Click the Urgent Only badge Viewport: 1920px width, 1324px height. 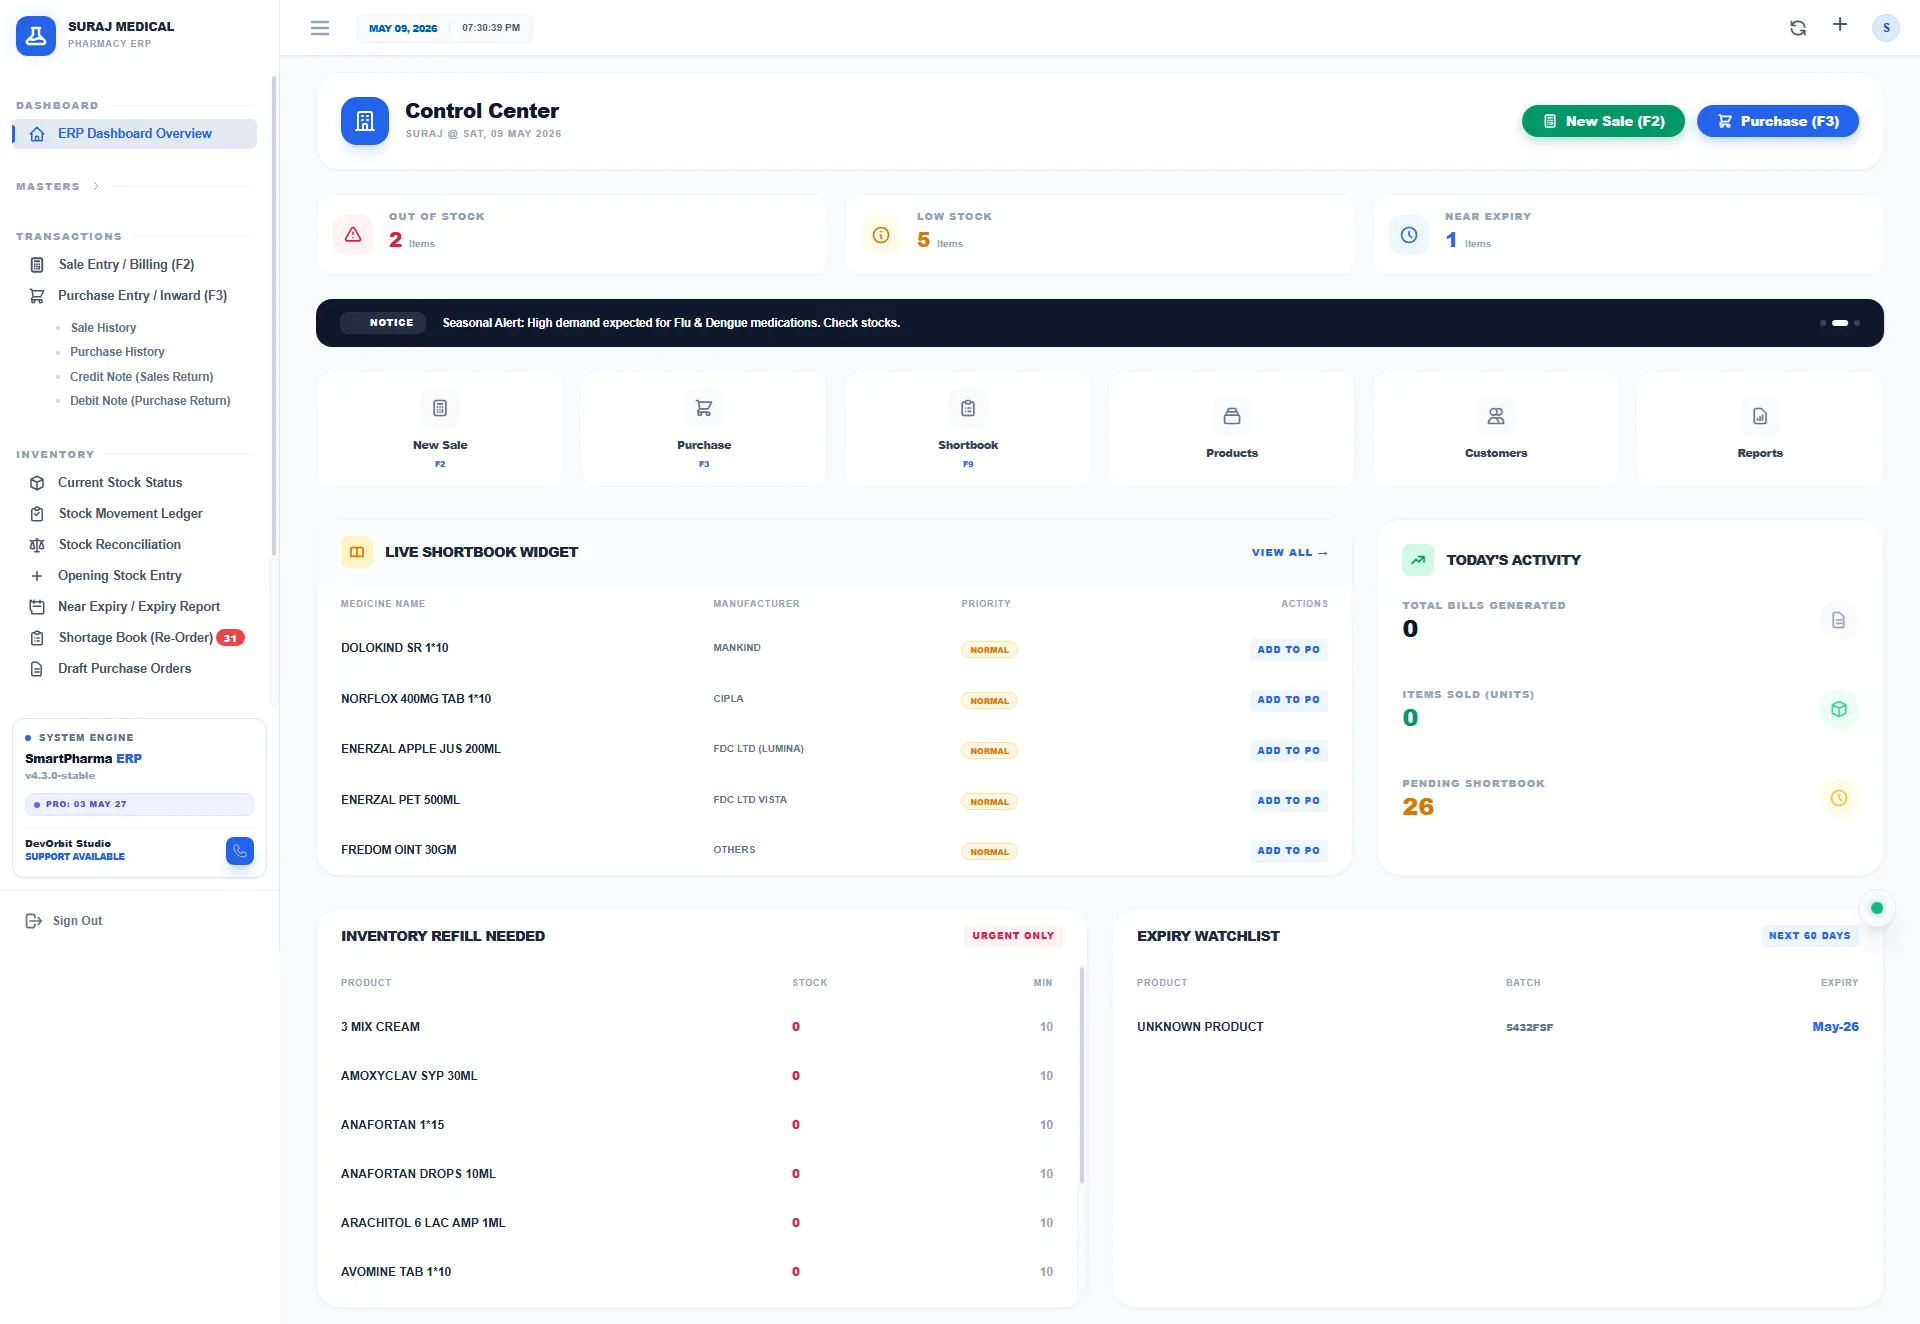click(x=1013, y=936)
